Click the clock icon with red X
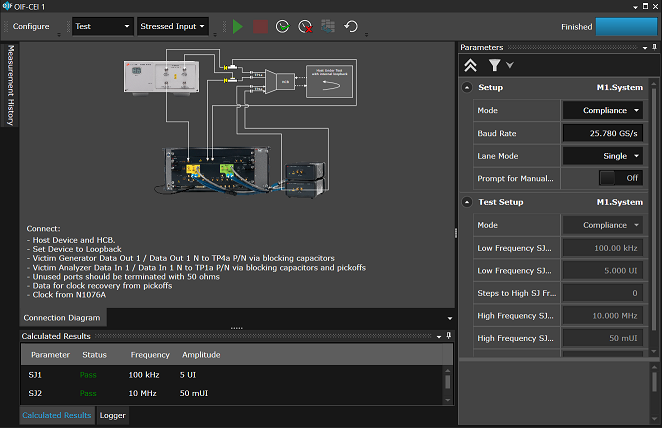 (305, 26)
